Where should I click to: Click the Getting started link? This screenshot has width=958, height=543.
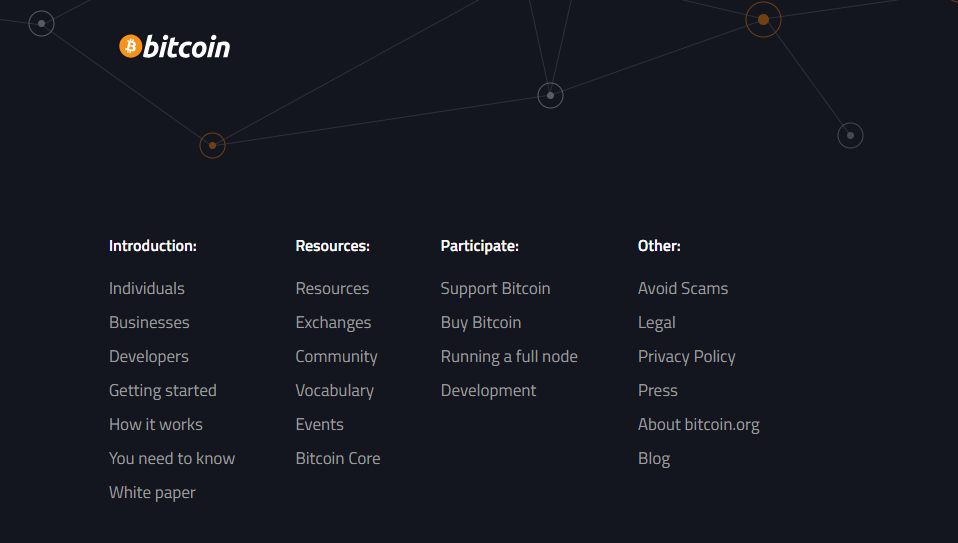(163, 390)
